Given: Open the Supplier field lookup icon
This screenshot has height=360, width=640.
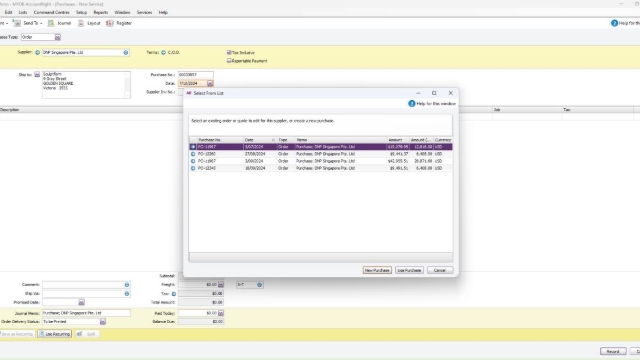Looking at the screenshot, I should (x=126, y=53).
